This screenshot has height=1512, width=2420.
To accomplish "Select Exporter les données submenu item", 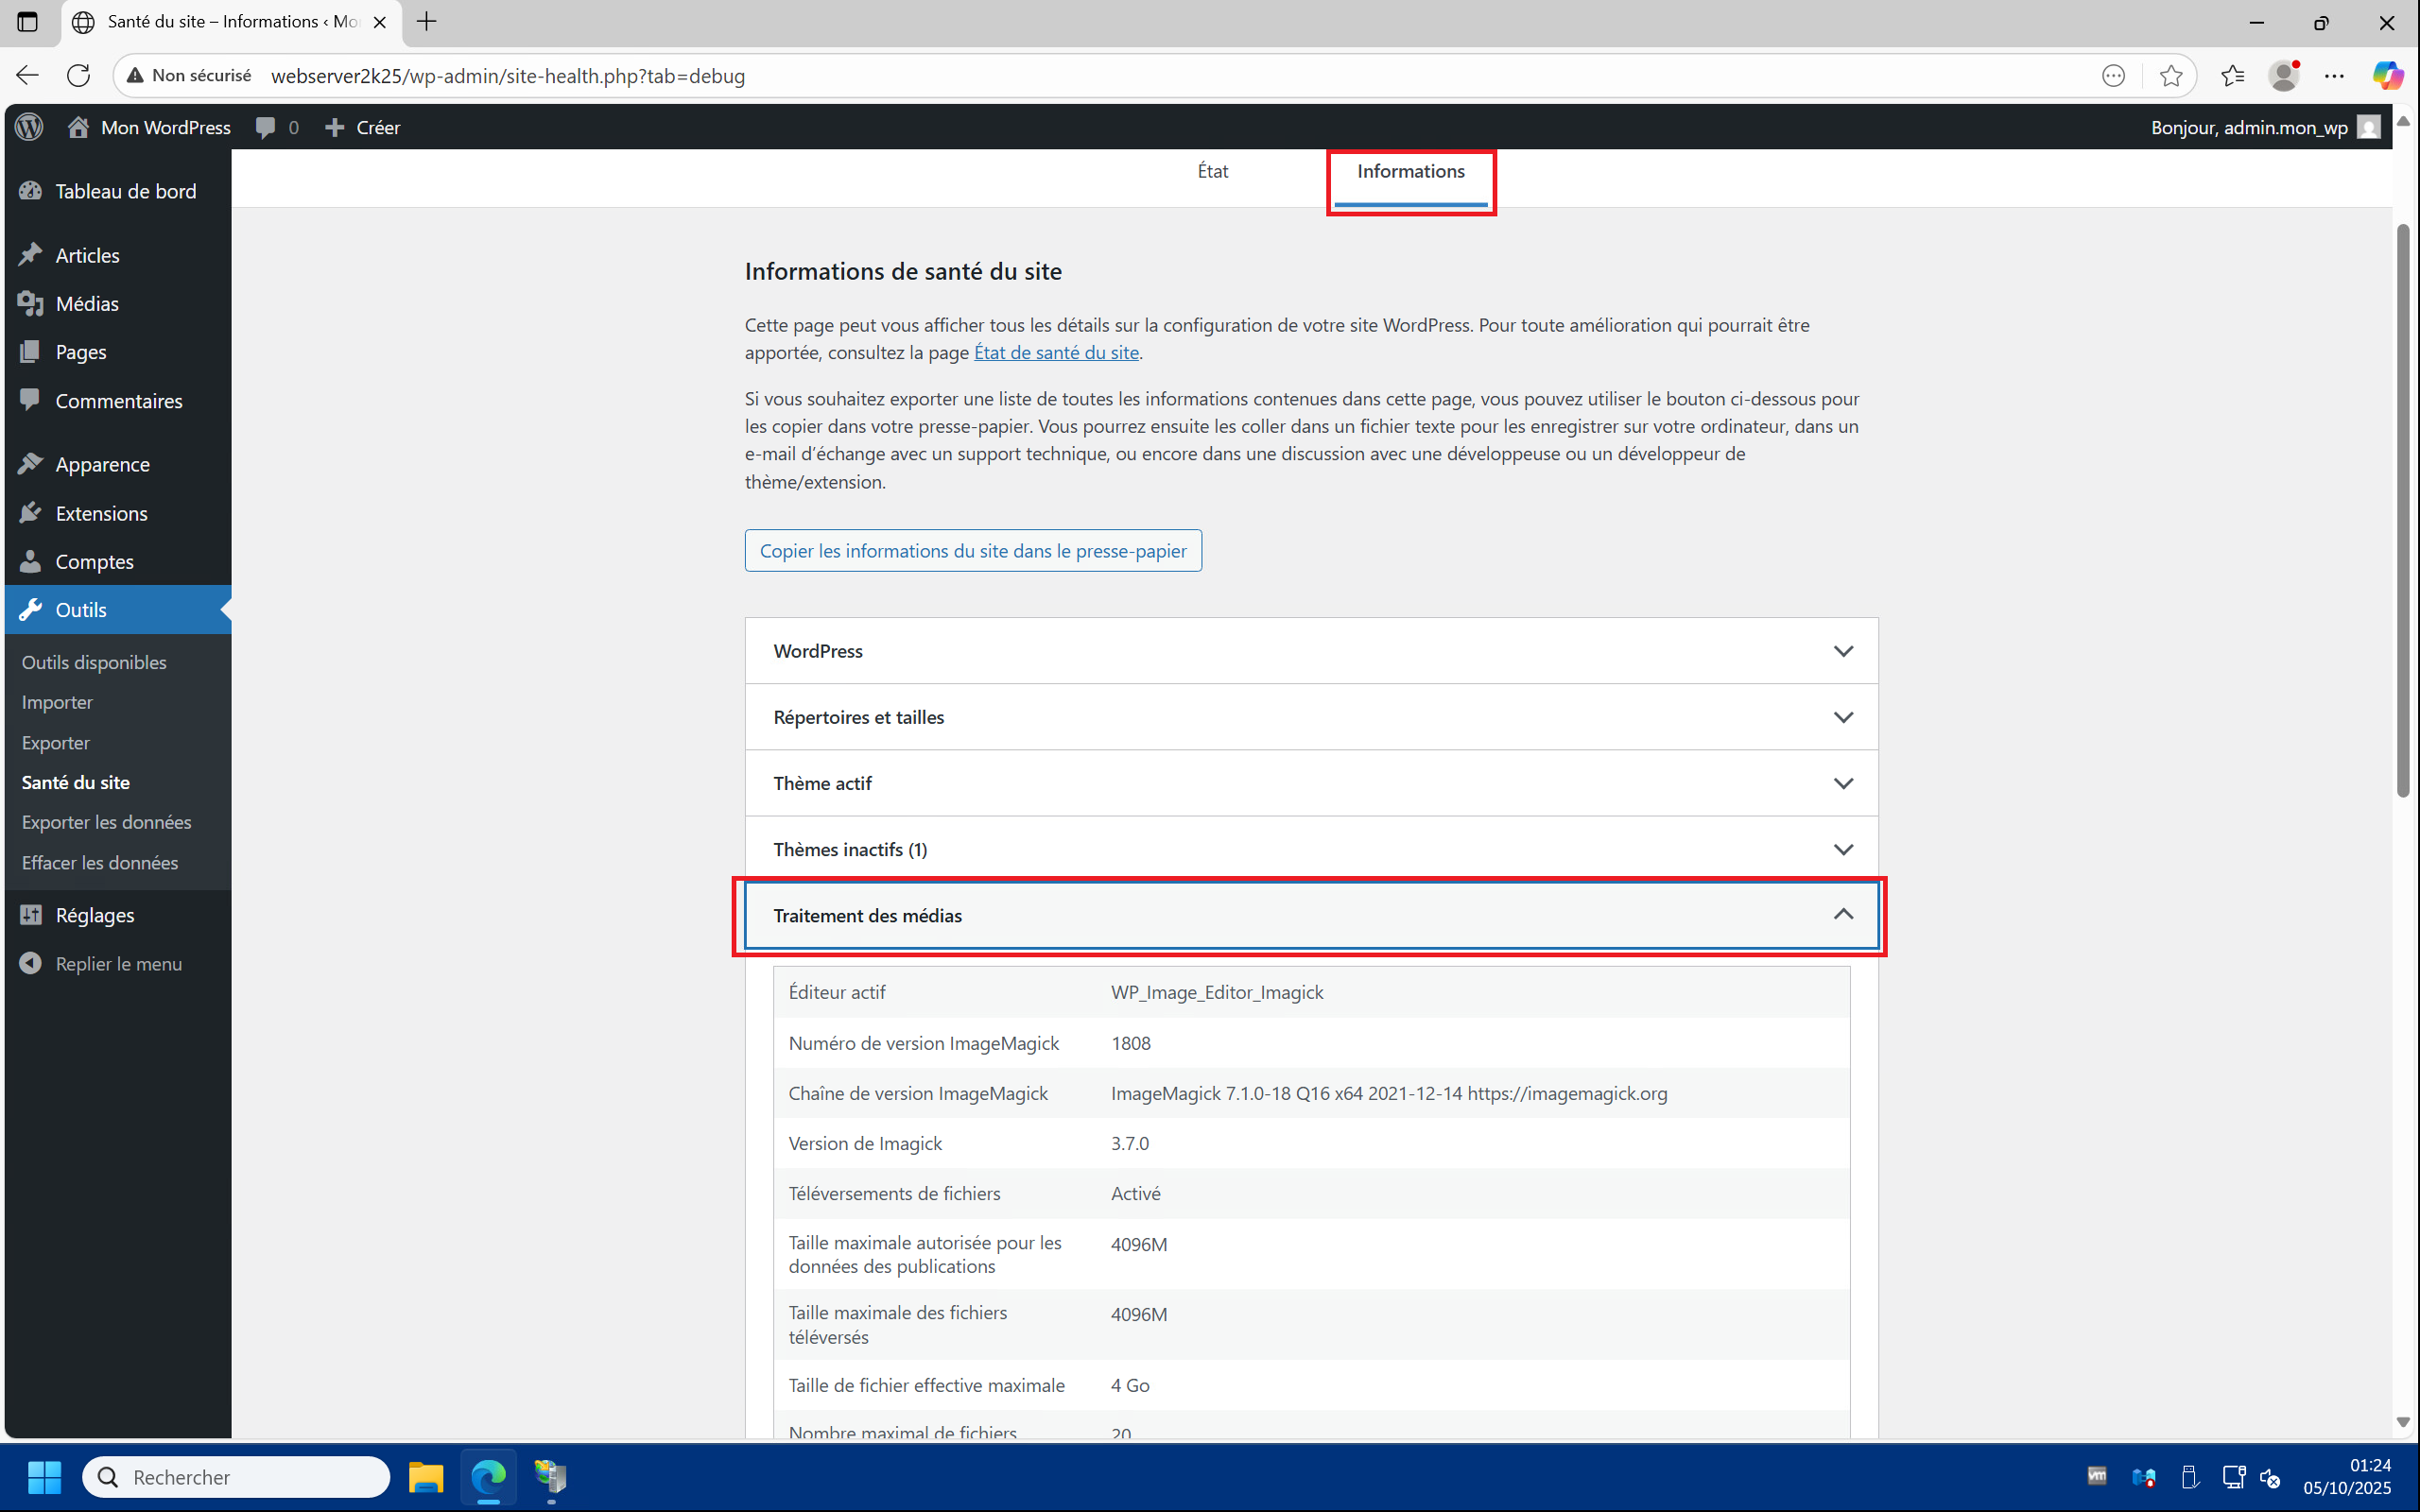I will pos(106,822).
